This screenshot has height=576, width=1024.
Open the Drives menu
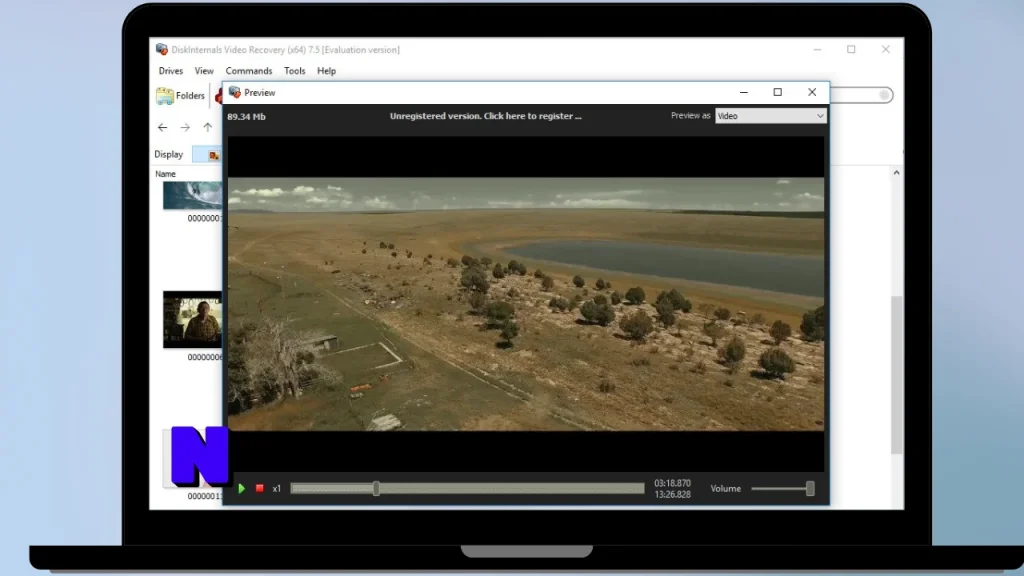[170, 71]
